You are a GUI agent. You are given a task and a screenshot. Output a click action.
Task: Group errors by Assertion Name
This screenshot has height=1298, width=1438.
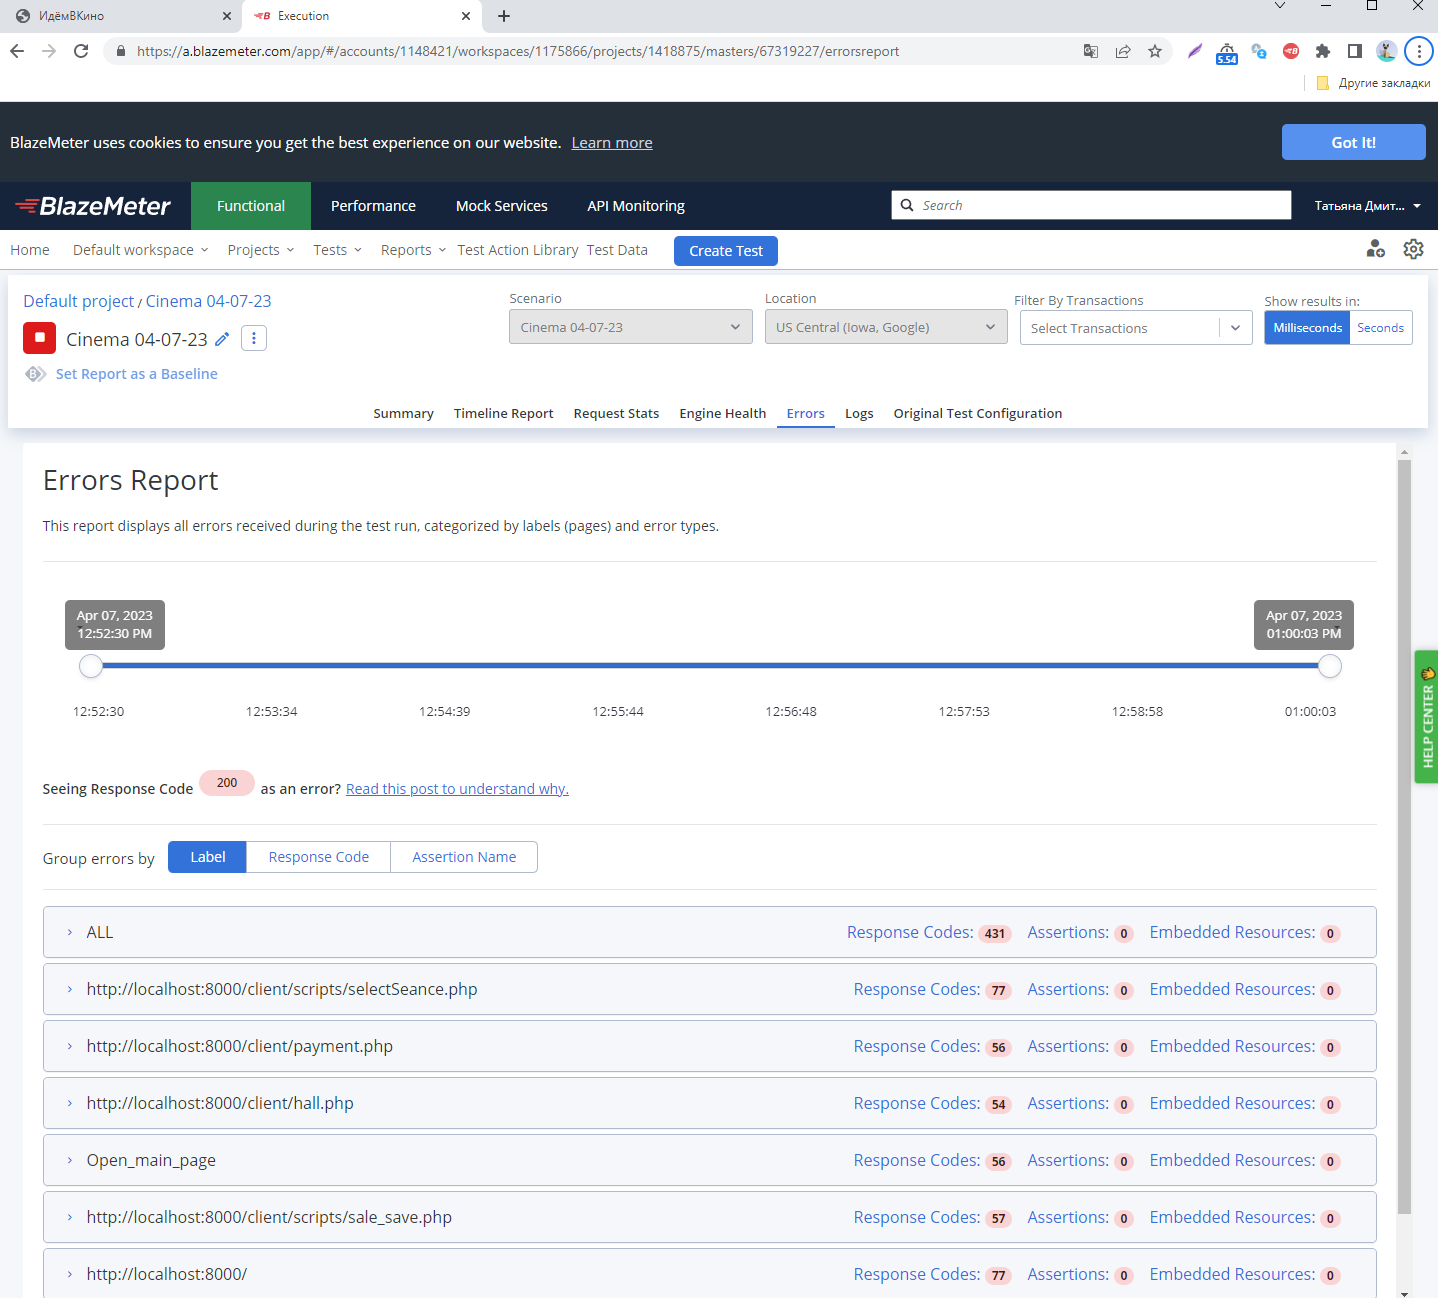coord(463,856)
